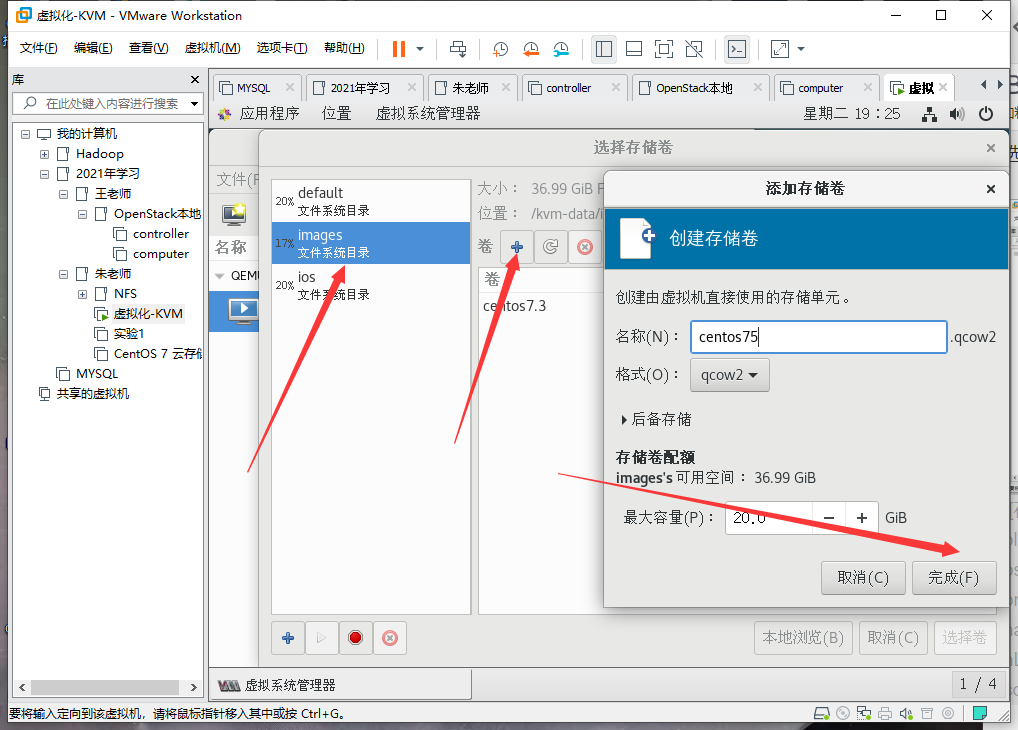This screenshot has width=1018, height=730.
Task: Click the delete pool icon
Action: (x=390, y=638)
